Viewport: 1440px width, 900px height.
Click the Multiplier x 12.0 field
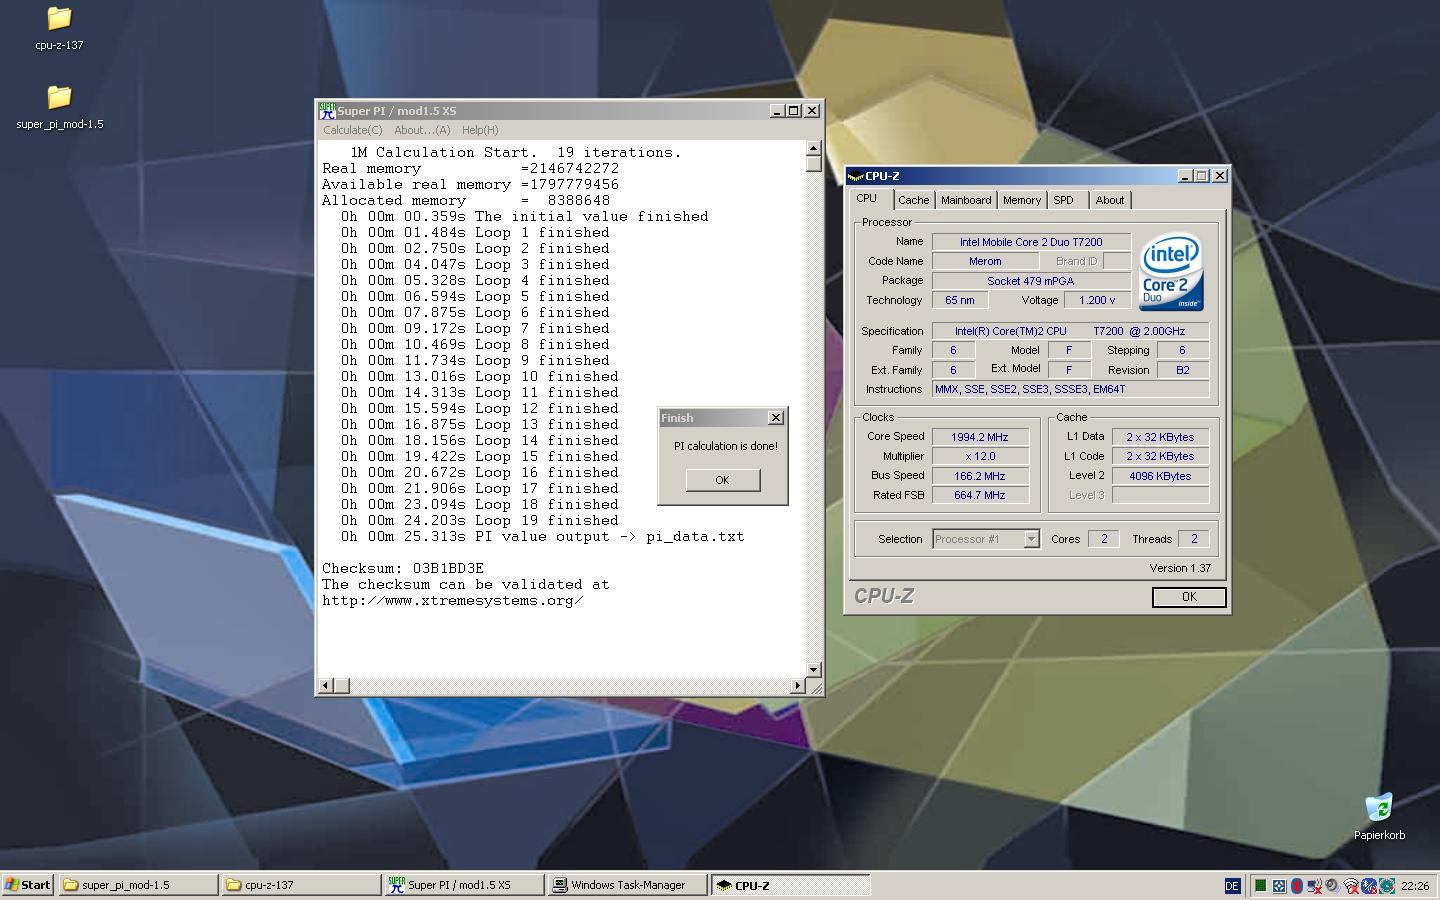pyautogui.click(x=979, y=456)
